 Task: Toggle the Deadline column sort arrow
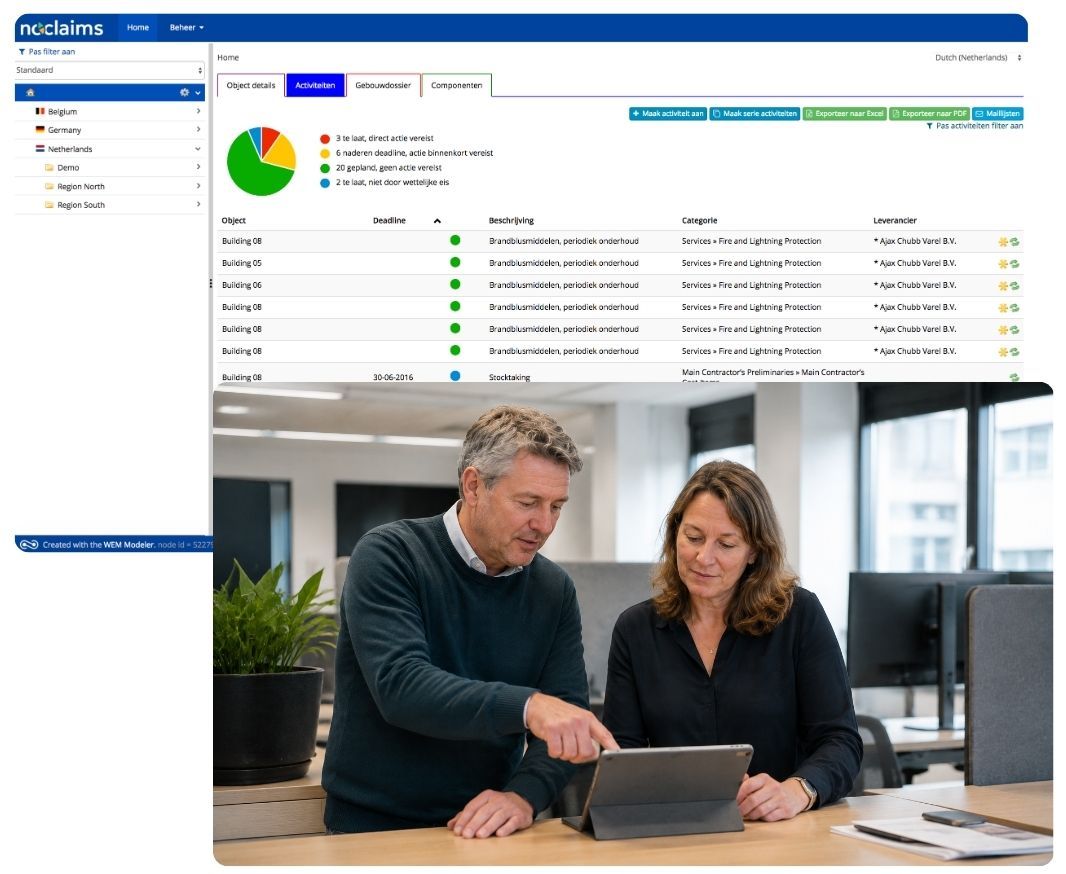pyautogui.click(x=437, y=221)
